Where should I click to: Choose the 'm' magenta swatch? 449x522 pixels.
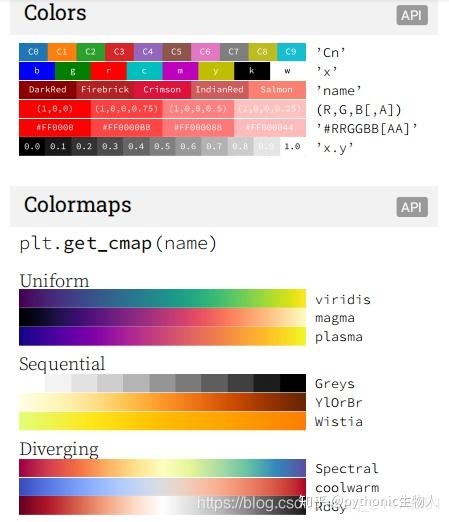(180, 71)
